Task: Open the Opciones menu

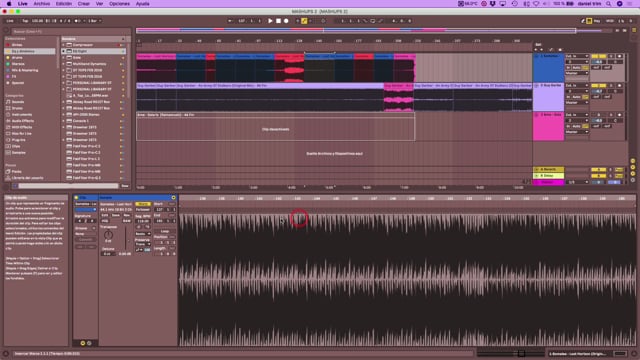Action: (119, 4)
